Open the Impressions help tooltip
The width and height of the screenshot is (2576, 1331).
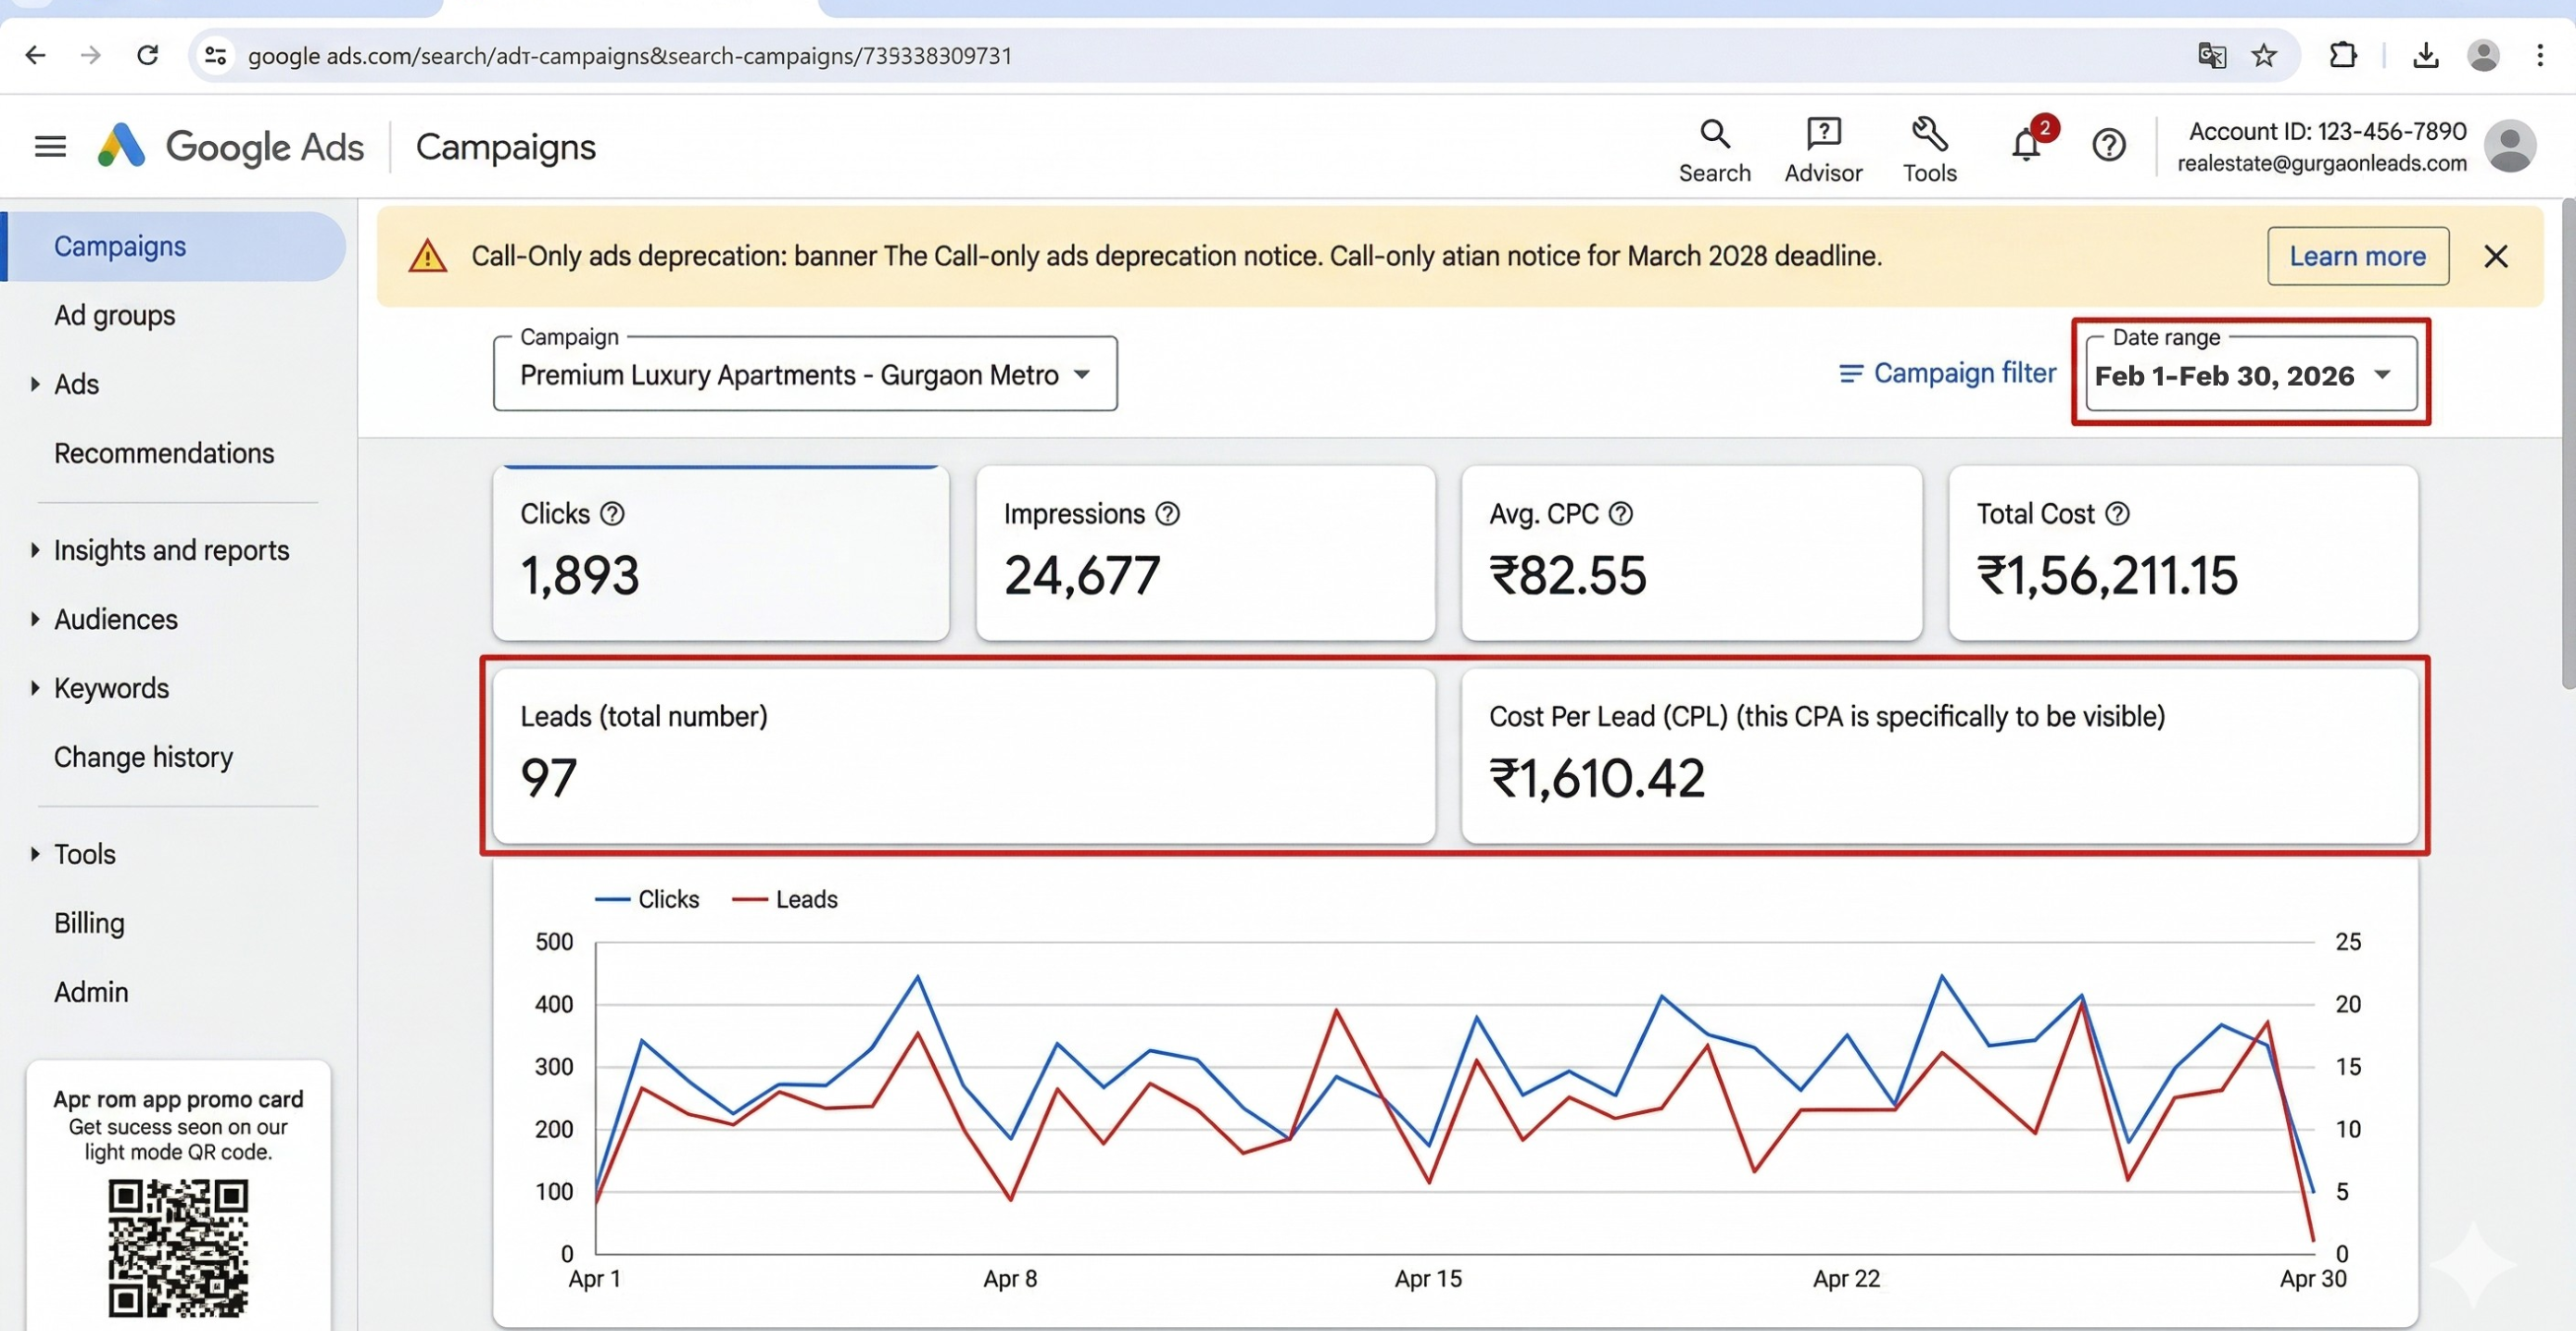1166,513
